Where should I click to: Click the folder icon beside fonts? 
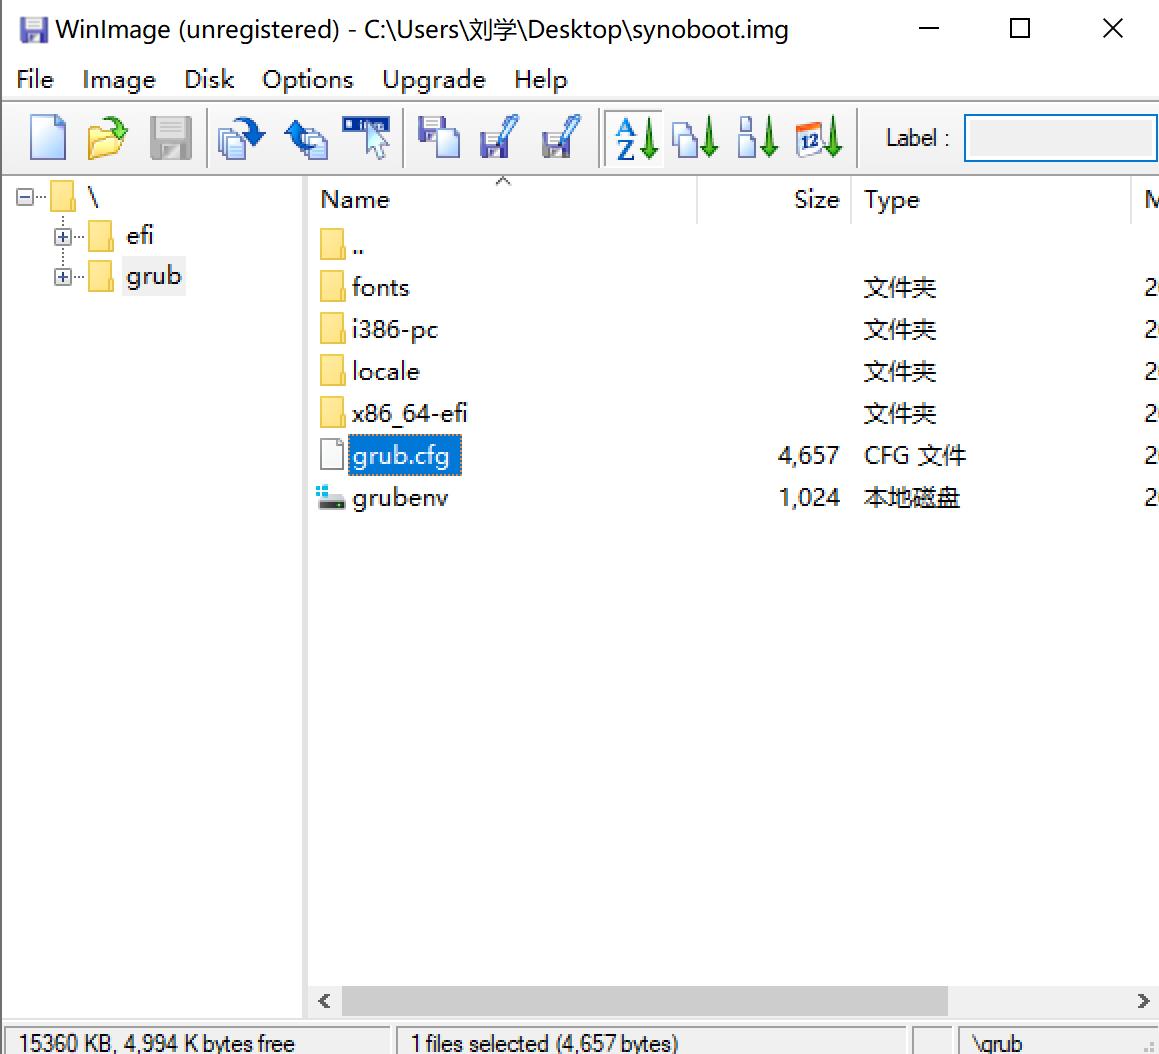pos(333,287)
